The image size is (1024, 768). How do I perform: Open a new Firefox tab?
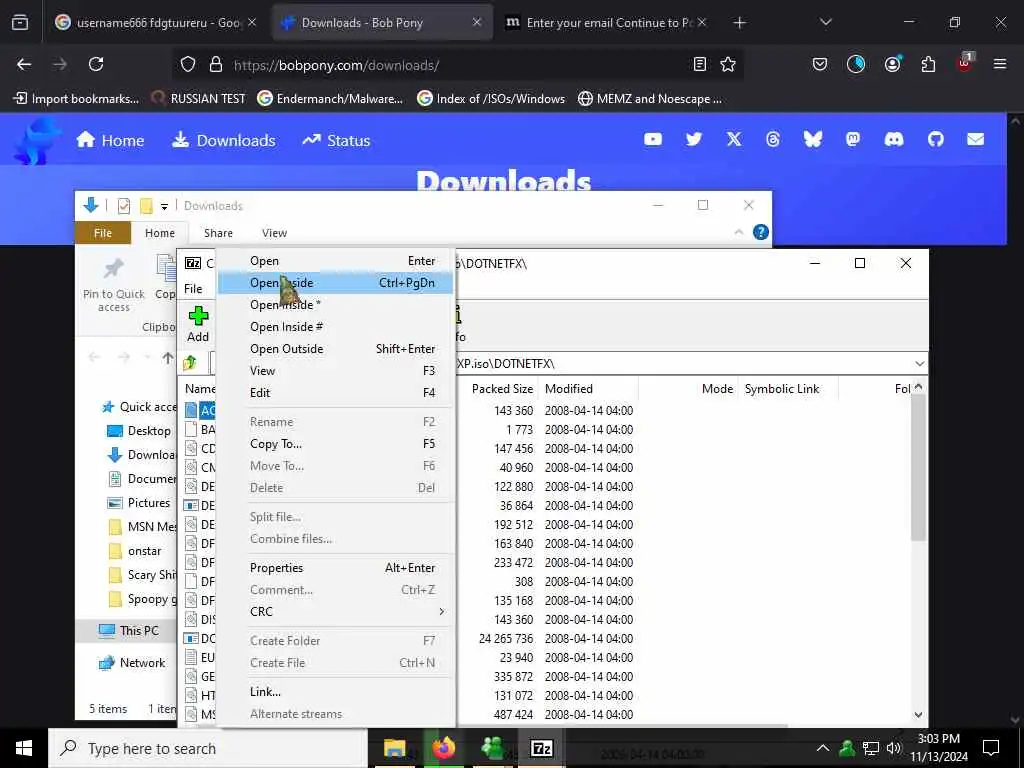pyautogui.click(x=739, y=22)
